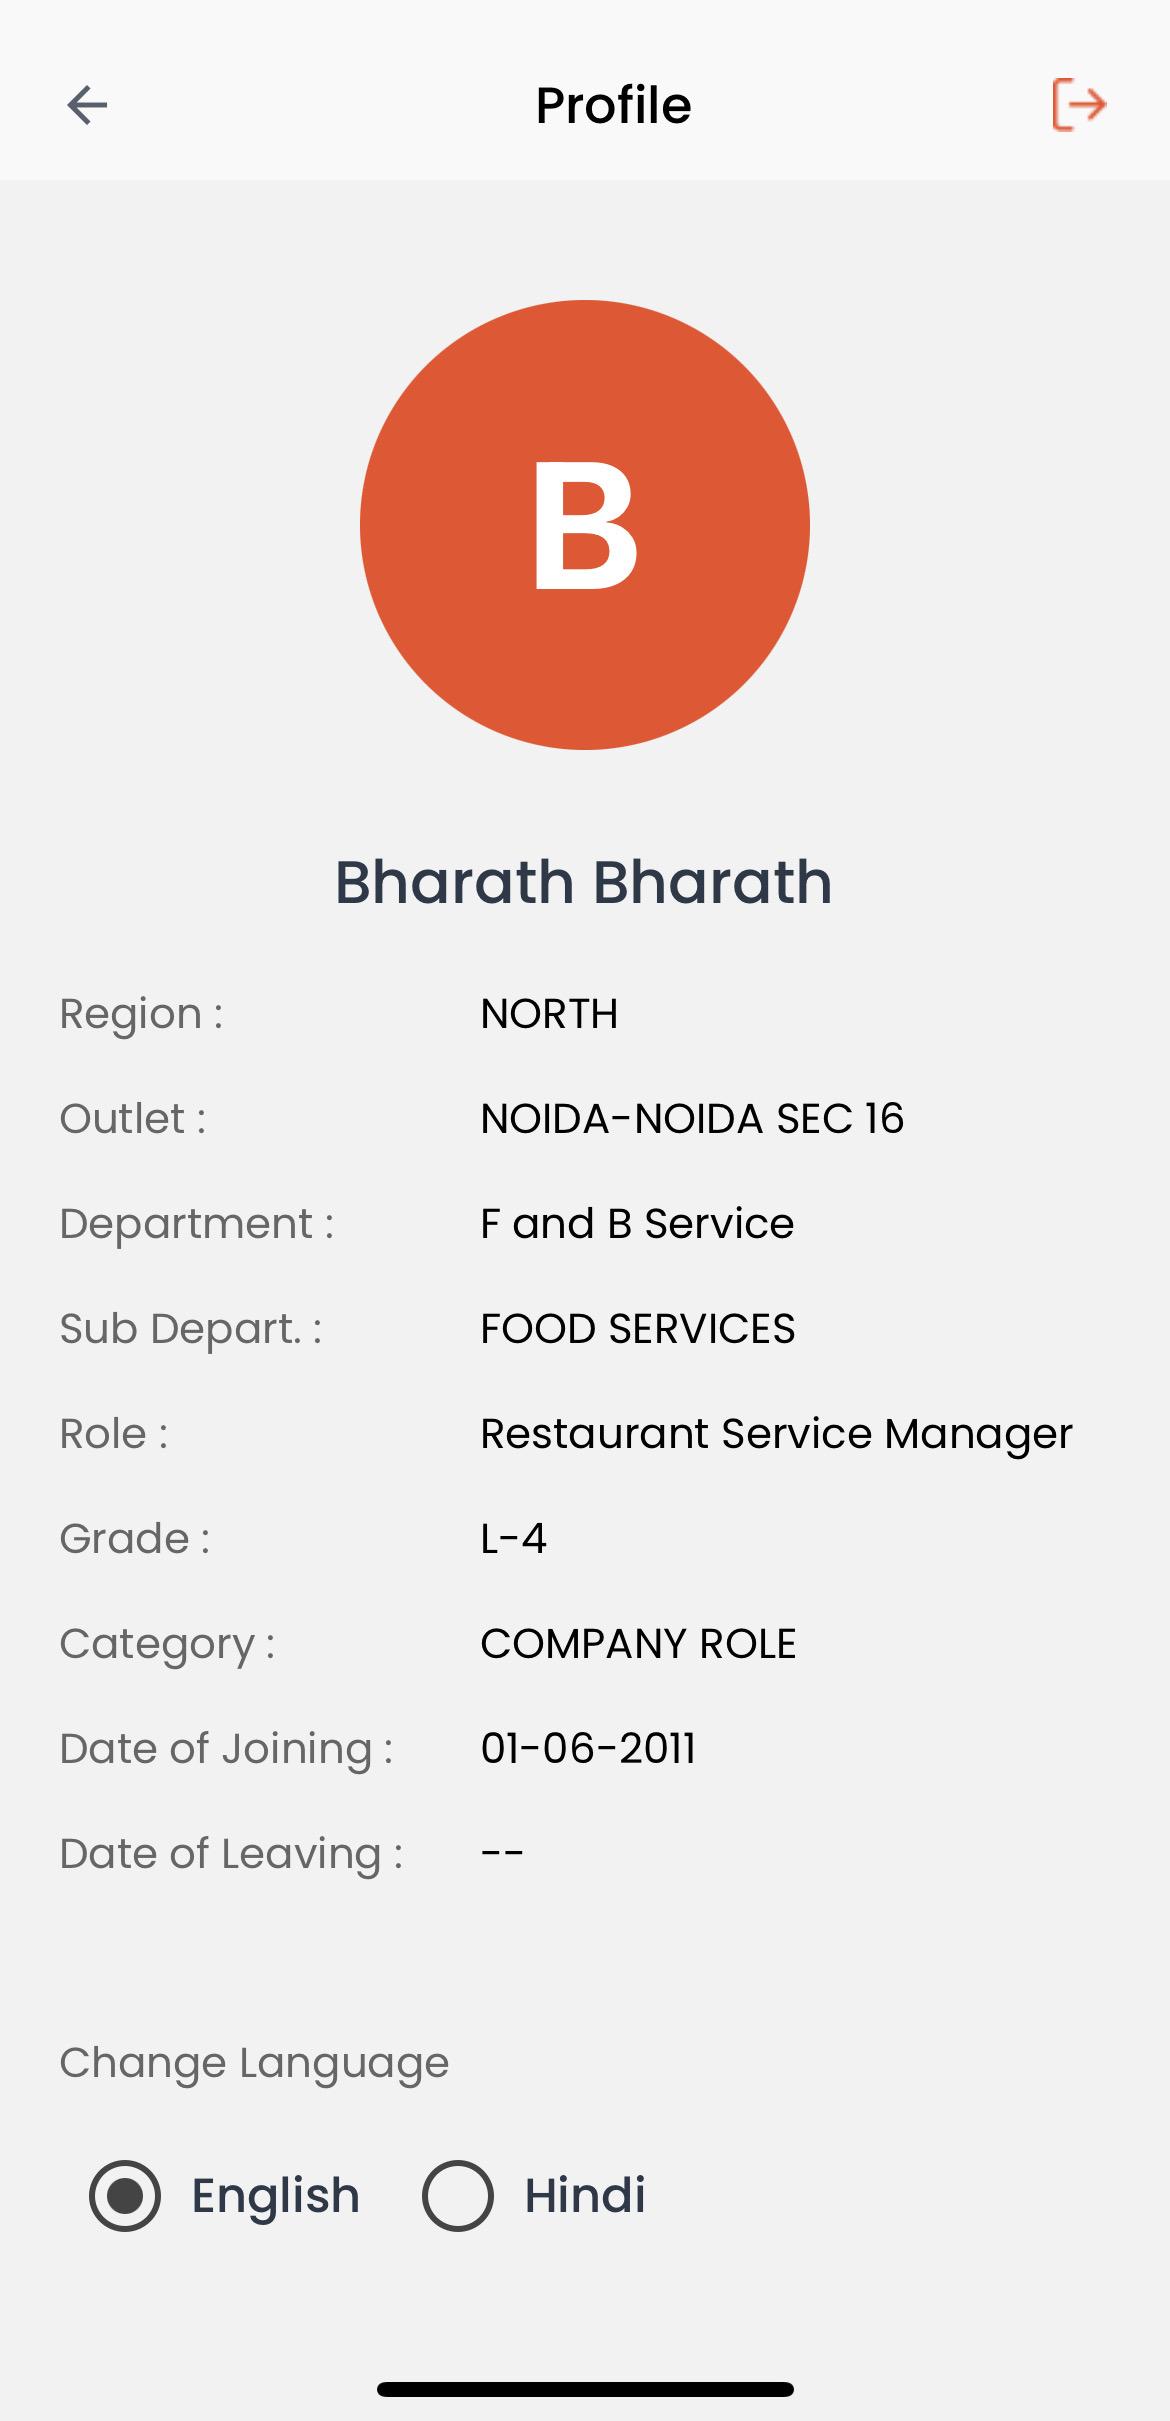Image resolution: width=1170 pixels, height=2421 pixels.
Task: Tap the home indicator bar
Action: pos(585,2390)
